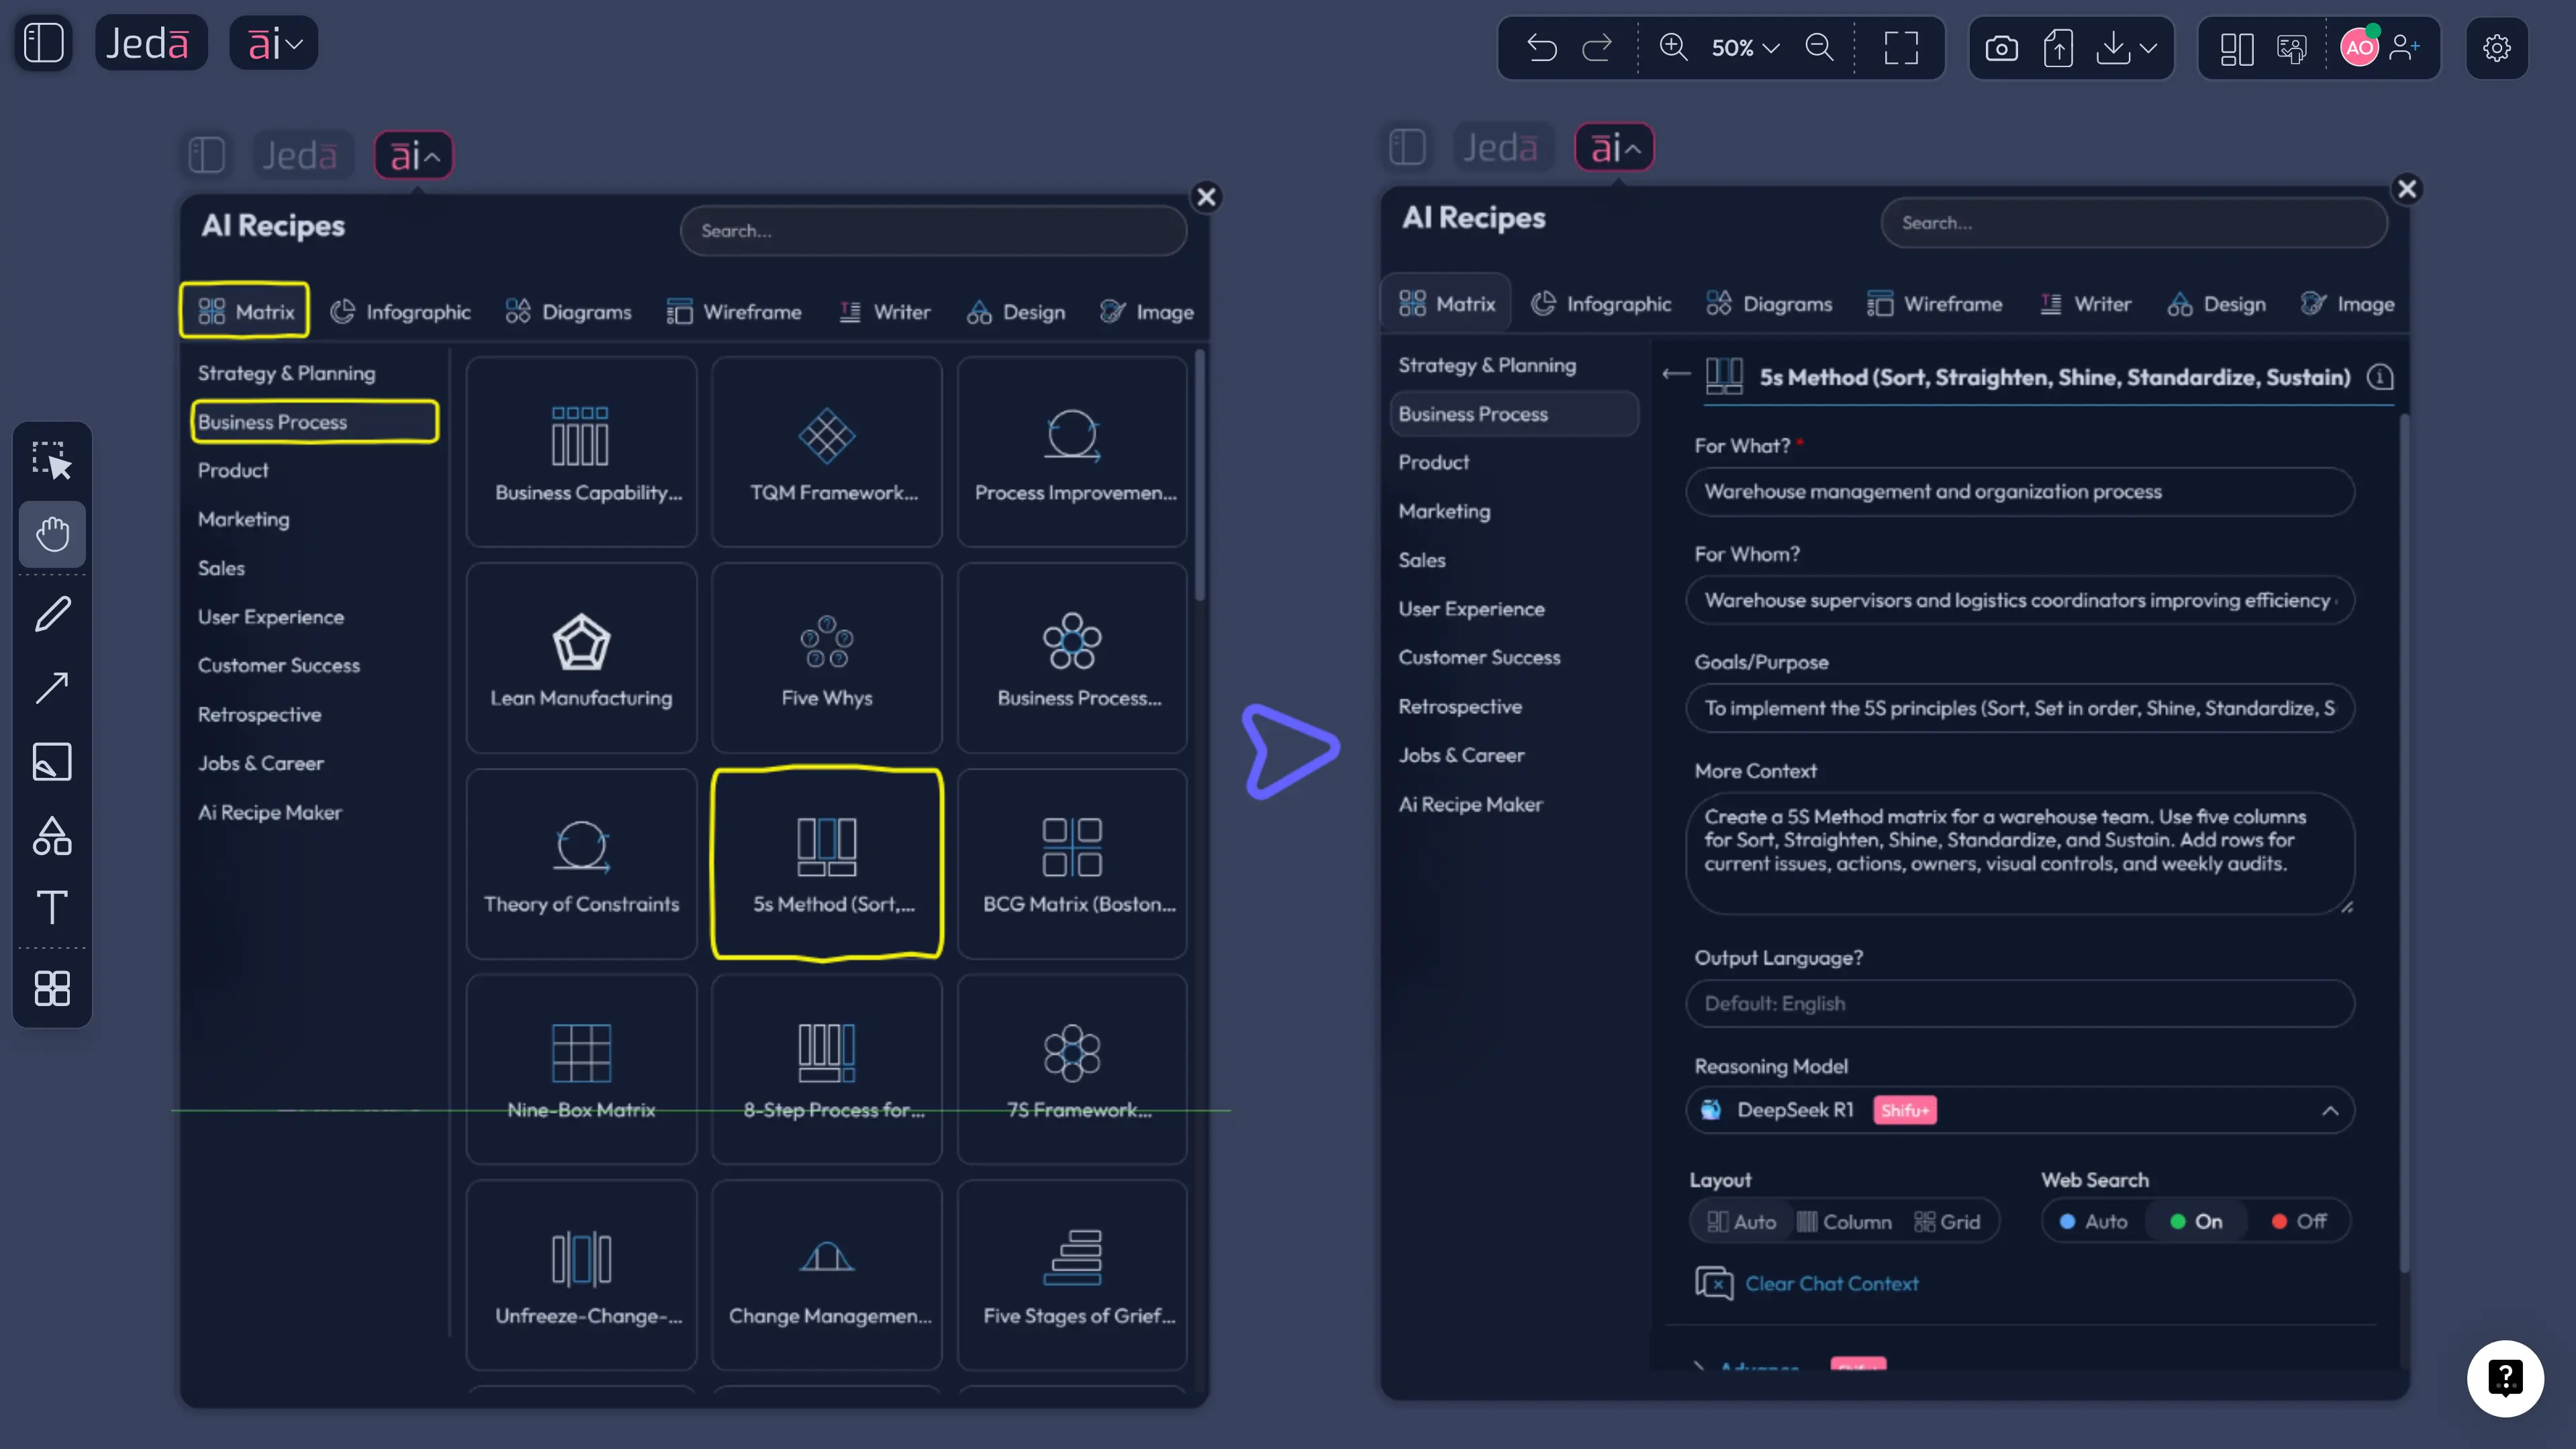2576x1449 pixels.
Task: Choose the Arrow connector tool
Action: (52, 688)
